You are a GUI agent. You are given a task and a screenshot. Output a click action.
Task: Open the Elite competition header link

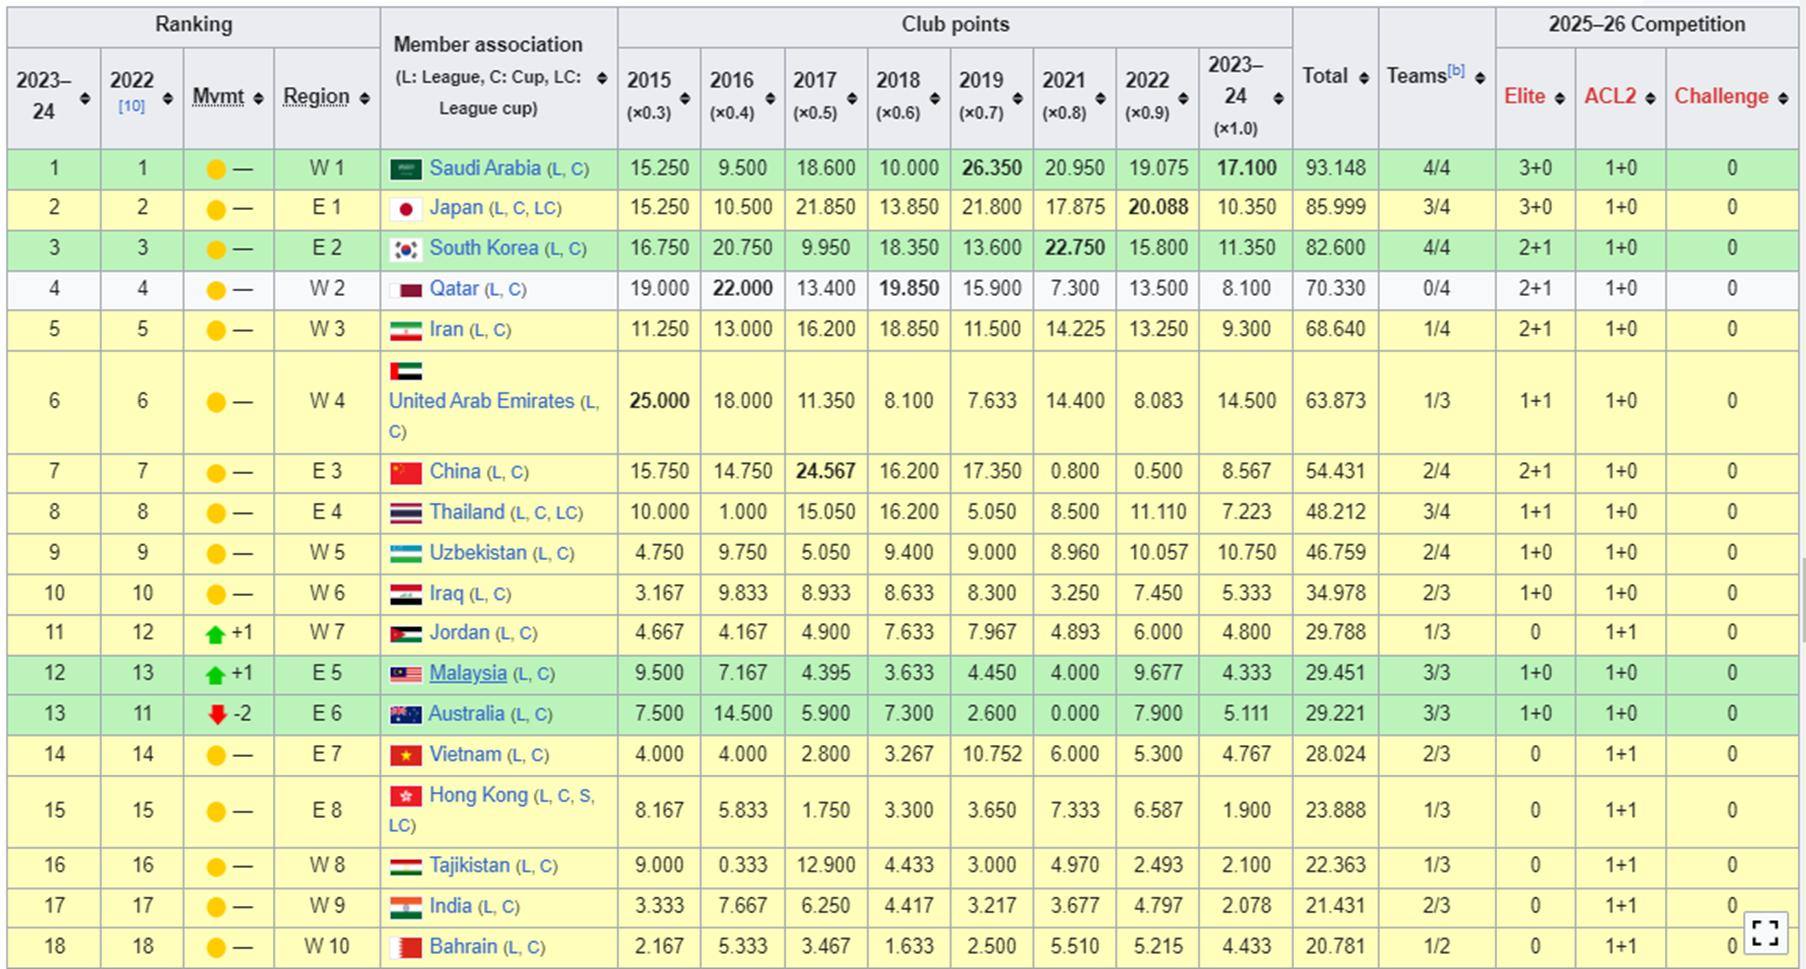(x=1524, y=96)
